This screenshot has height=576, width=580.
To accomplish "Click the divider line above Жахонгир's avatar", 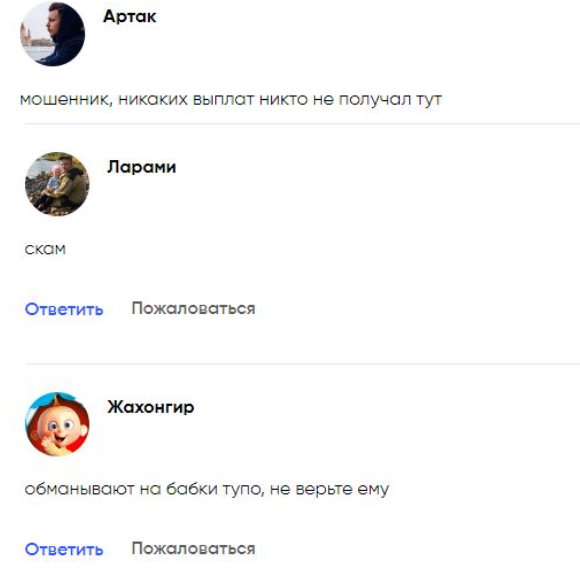I will [x=302, y=364].
